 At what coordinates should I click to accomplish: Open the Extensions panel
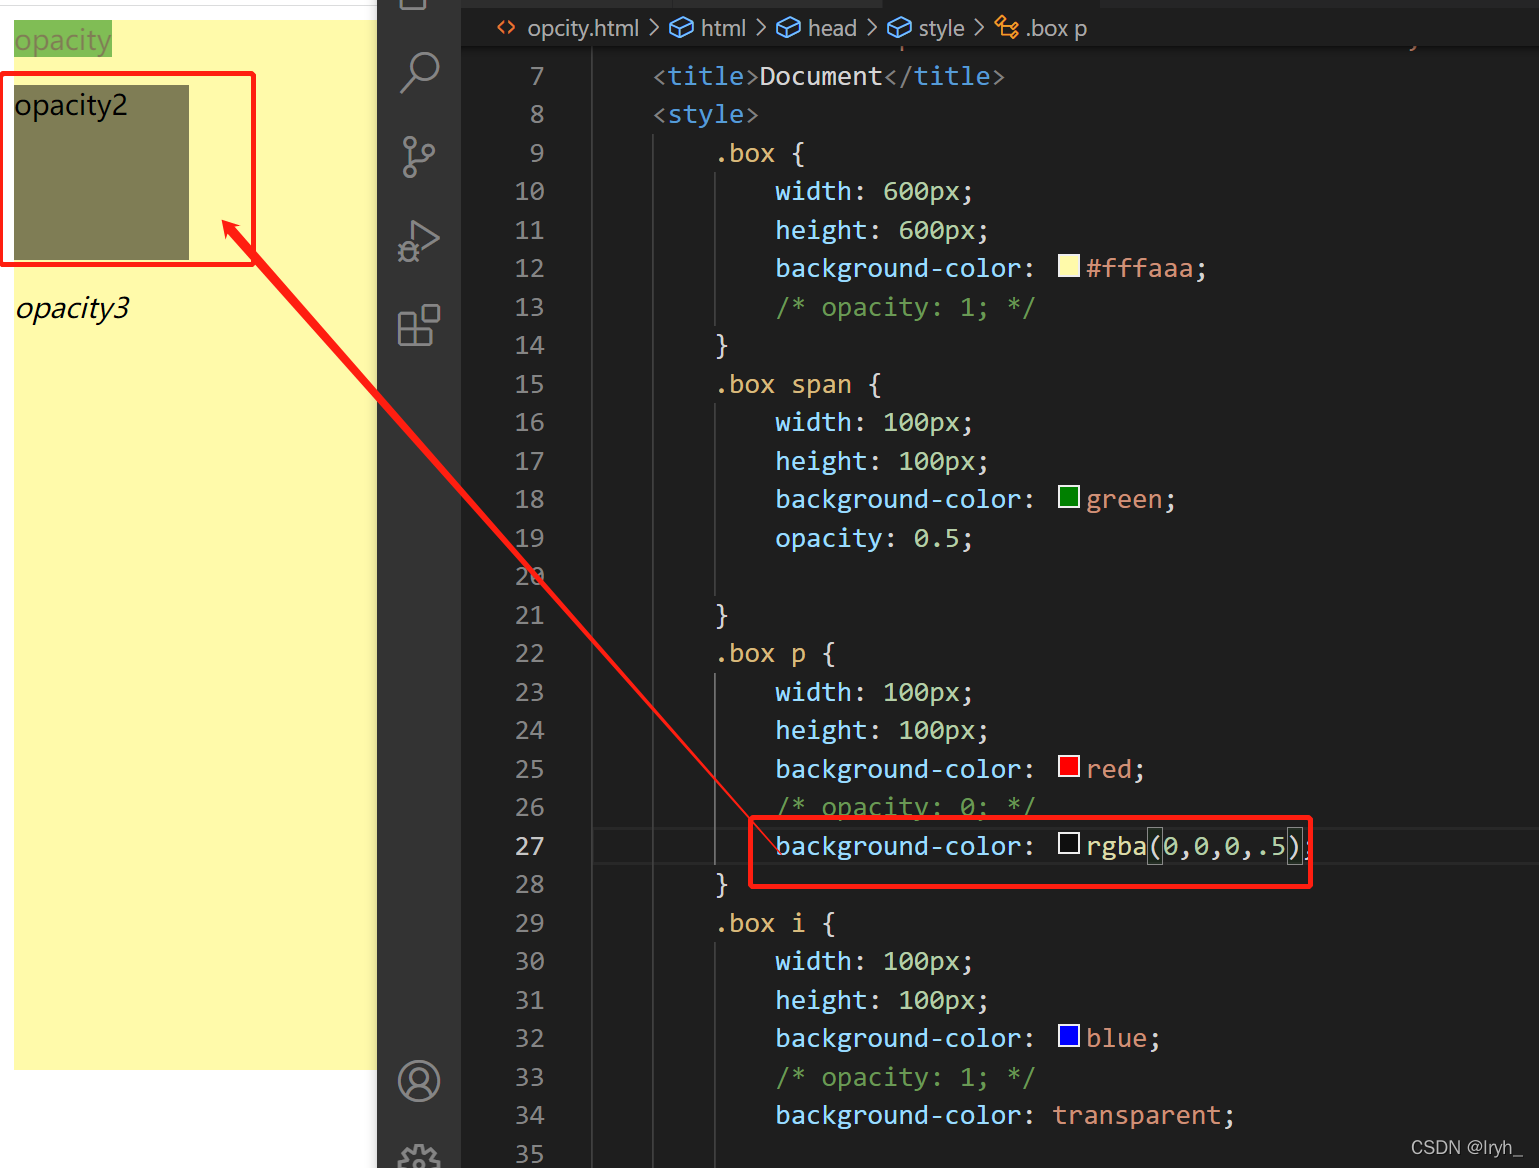point(419,325)
